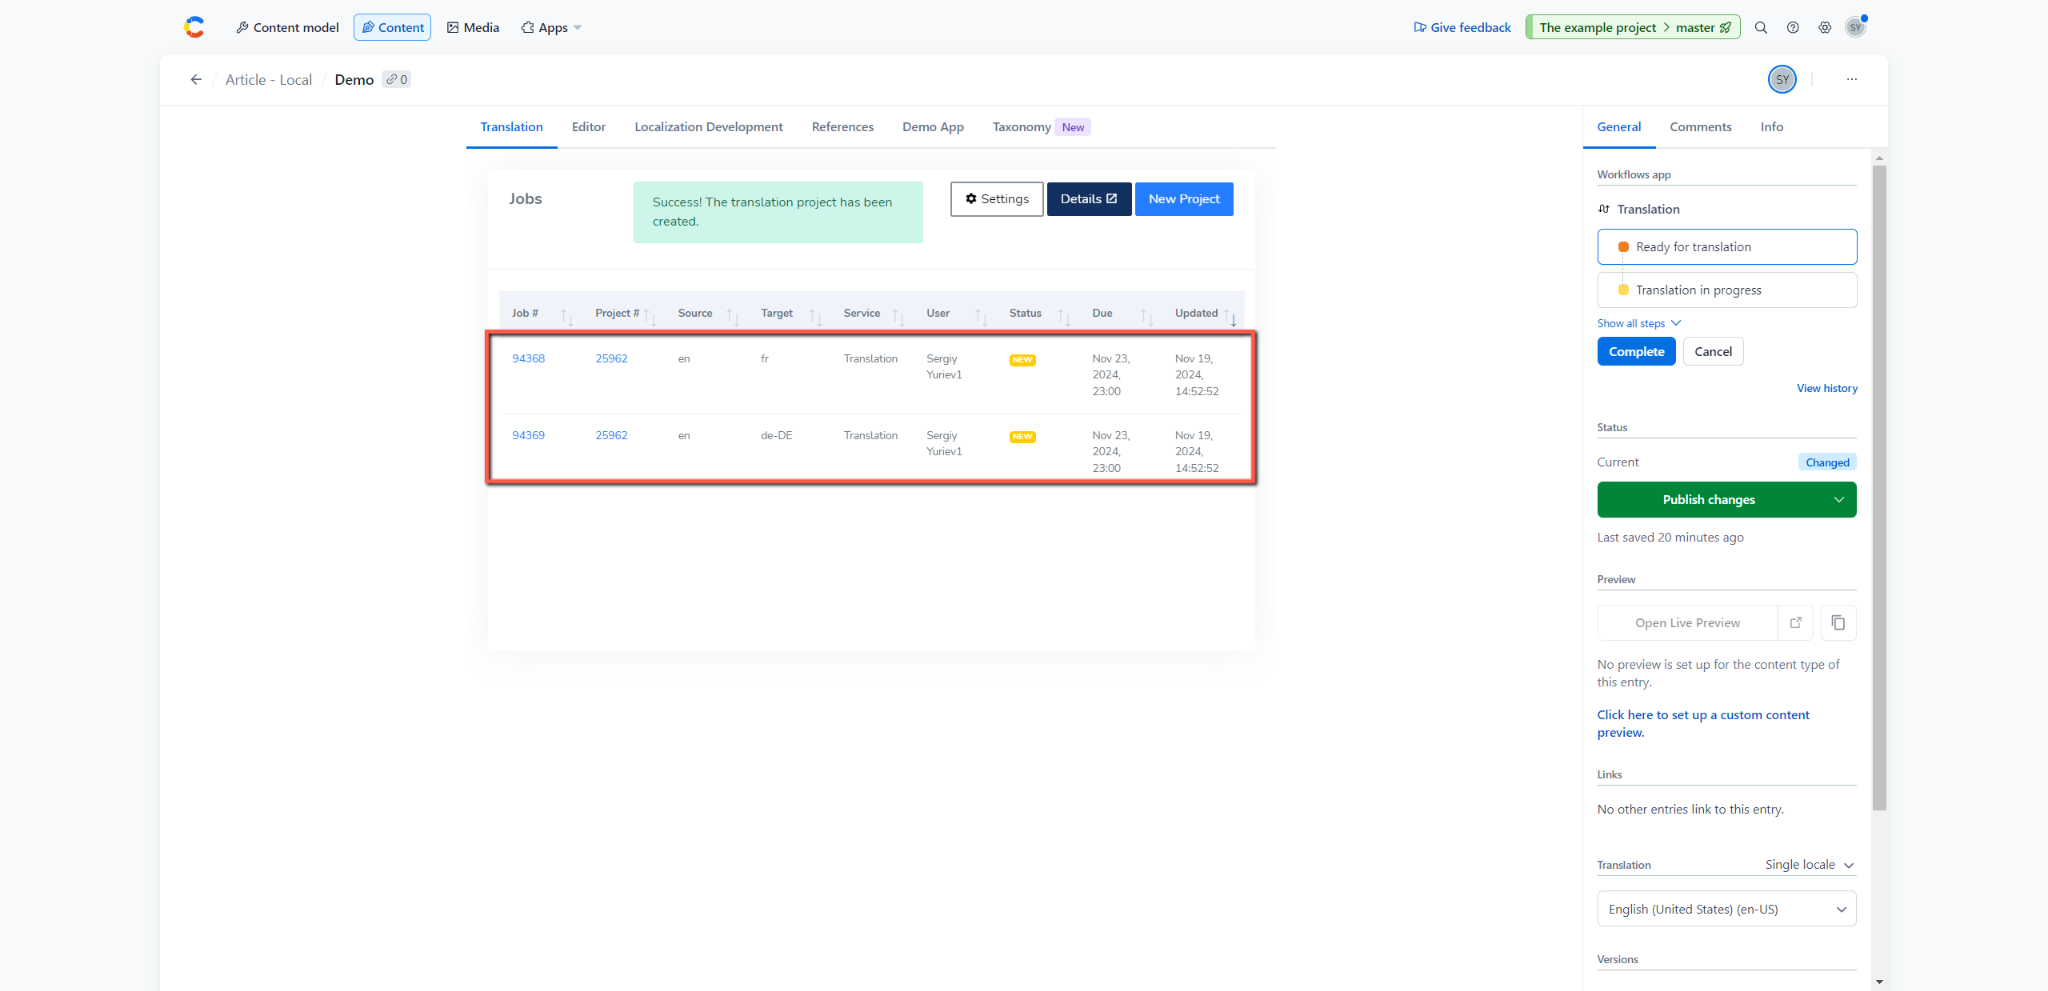
Task: Switch to the Translation tab
Action: pos(512,127)
